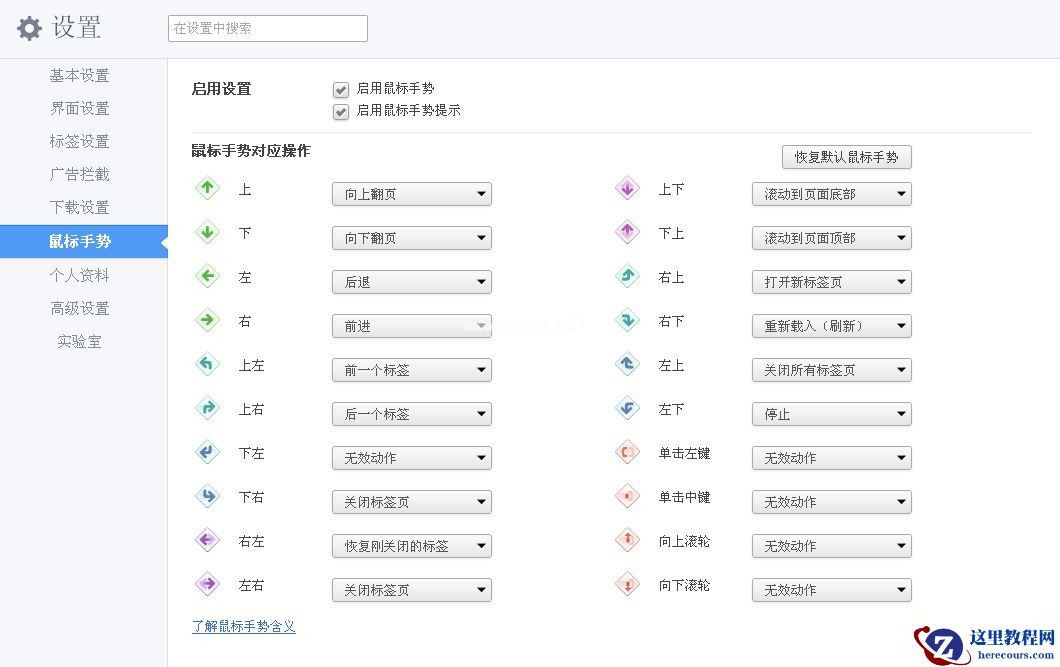
Task: Click the green up arrow gesture icon
Action: click(207, 189)
